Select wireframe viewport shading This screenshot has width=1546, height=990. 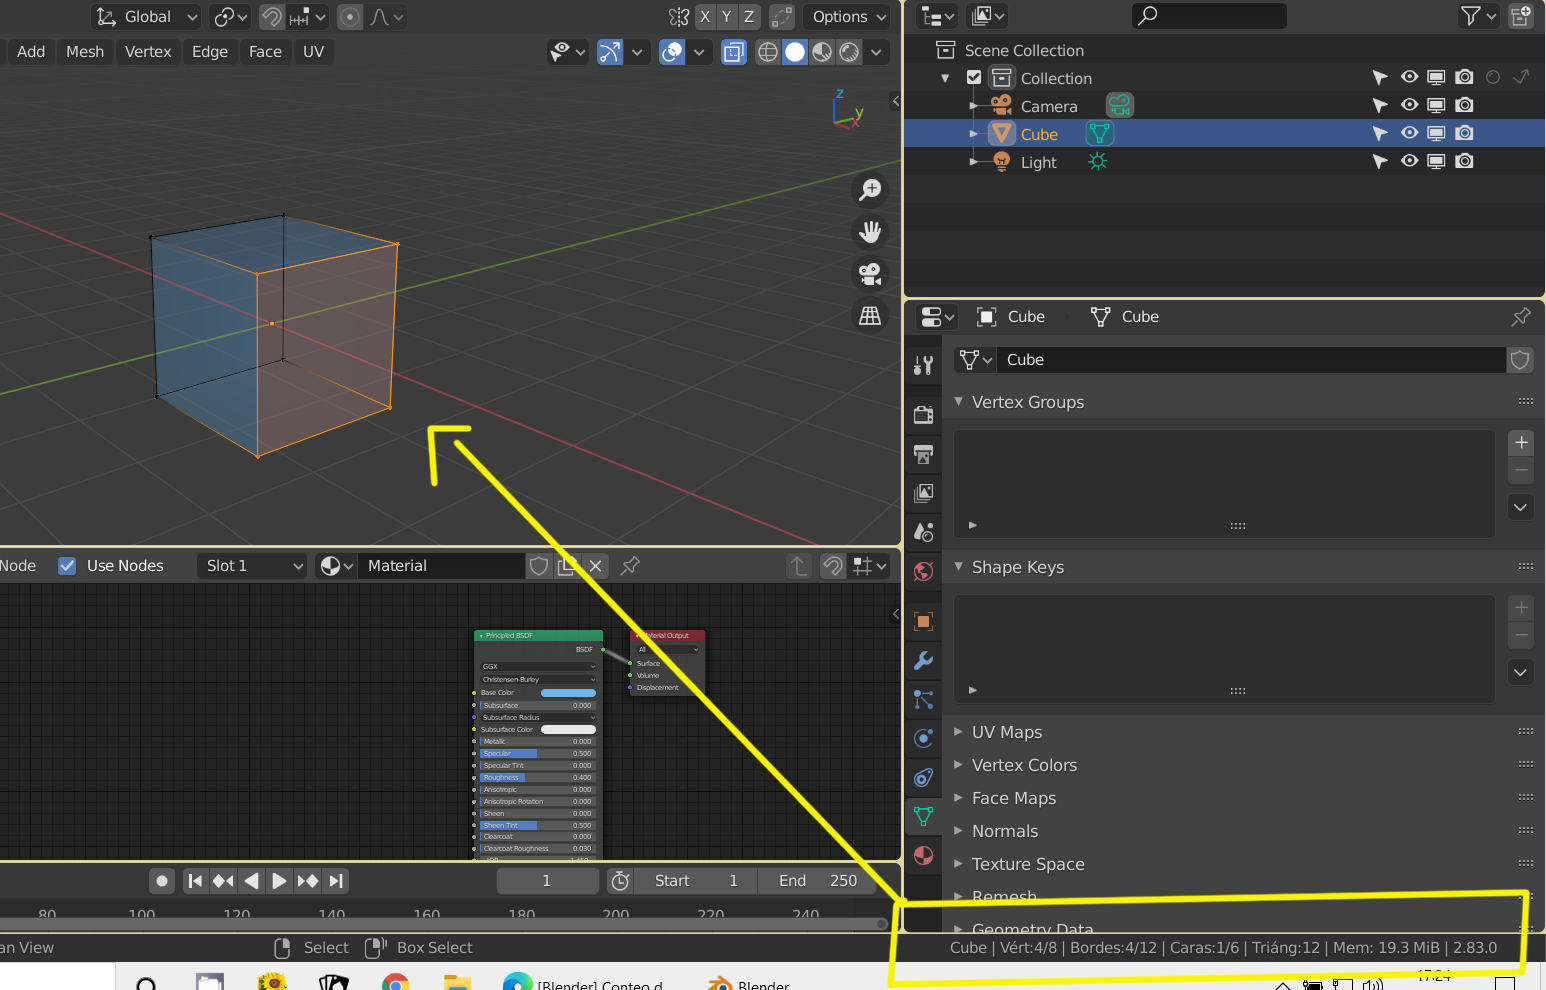click(768, 52)
